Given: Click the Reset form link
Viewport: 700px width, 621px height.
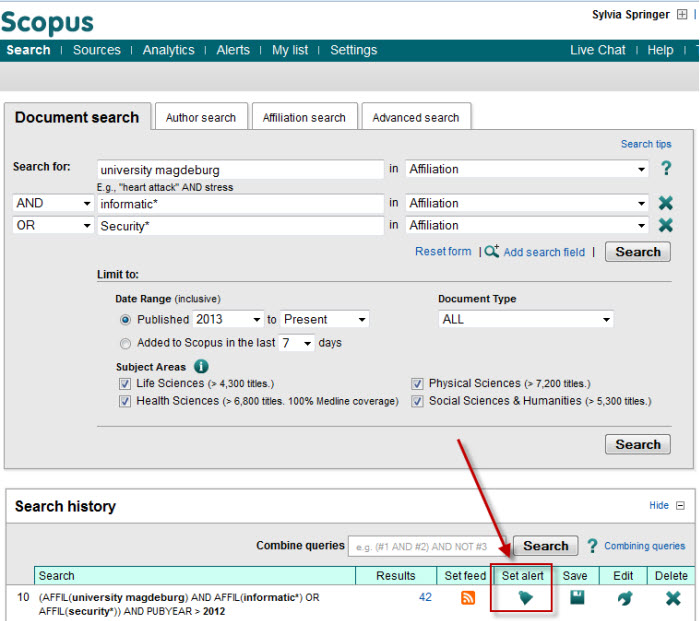Looking at the screenshot, I should click(443, 251).
